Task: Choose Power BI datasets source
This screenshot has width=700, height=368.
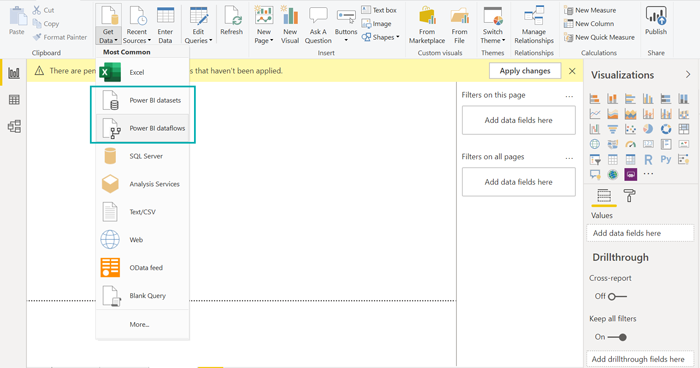Action: [x=142, y=100]
